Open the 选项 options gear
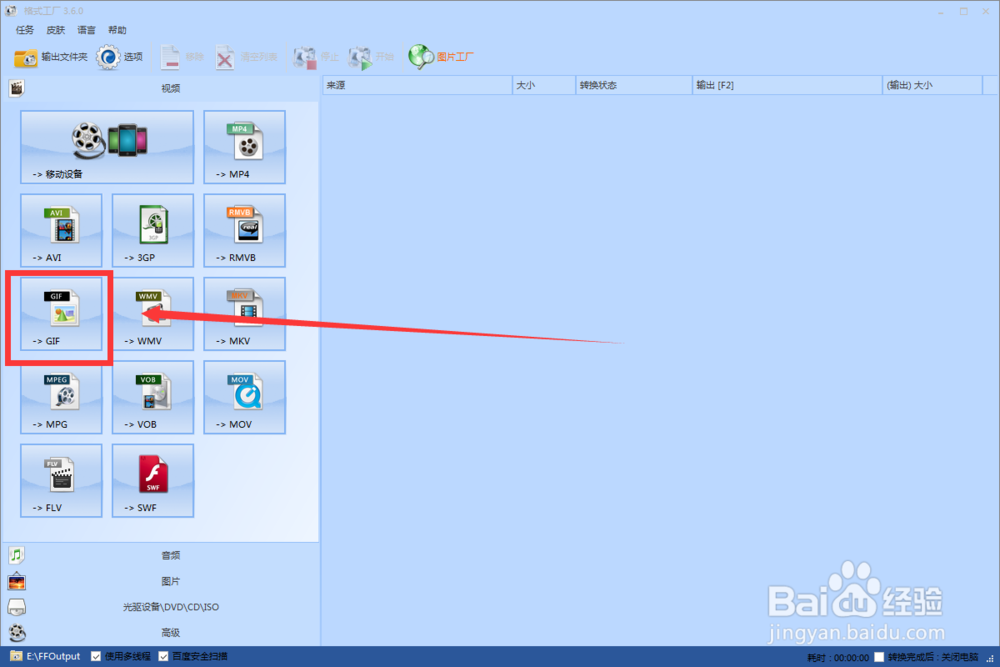 coord(120,57)
